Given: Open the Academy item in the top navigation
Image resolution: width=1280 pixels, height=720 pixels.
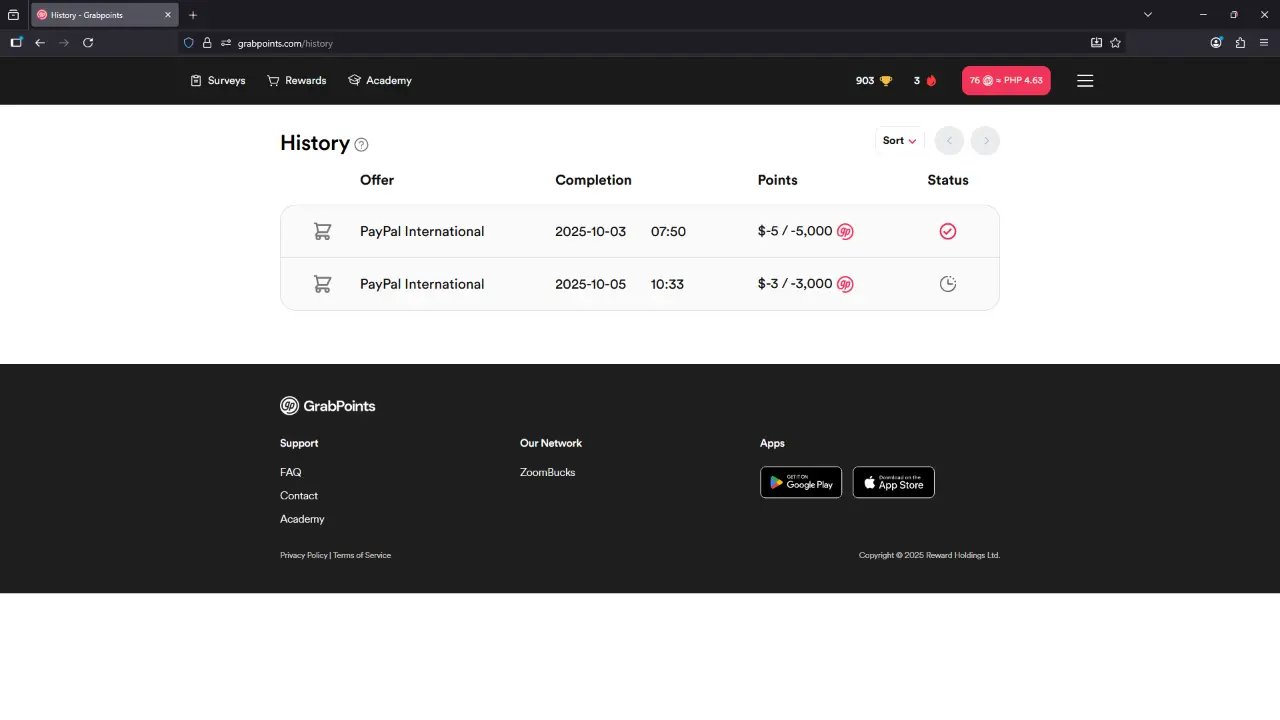Looking at the screenshot, I should 380,81.
